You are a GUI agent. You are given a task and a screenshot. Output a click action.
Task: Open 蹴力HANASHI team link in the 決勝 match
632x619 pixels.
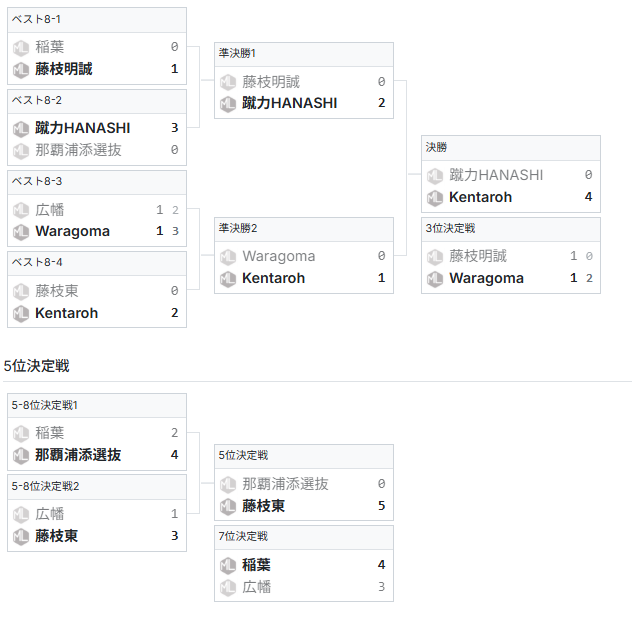click(496, 175)
